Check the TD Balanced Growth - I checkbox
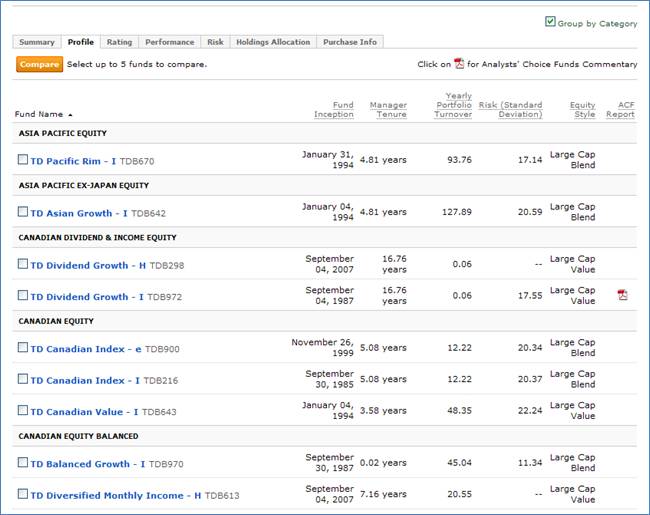Screen dimensions: 650x515 click(x=23, y=462)
